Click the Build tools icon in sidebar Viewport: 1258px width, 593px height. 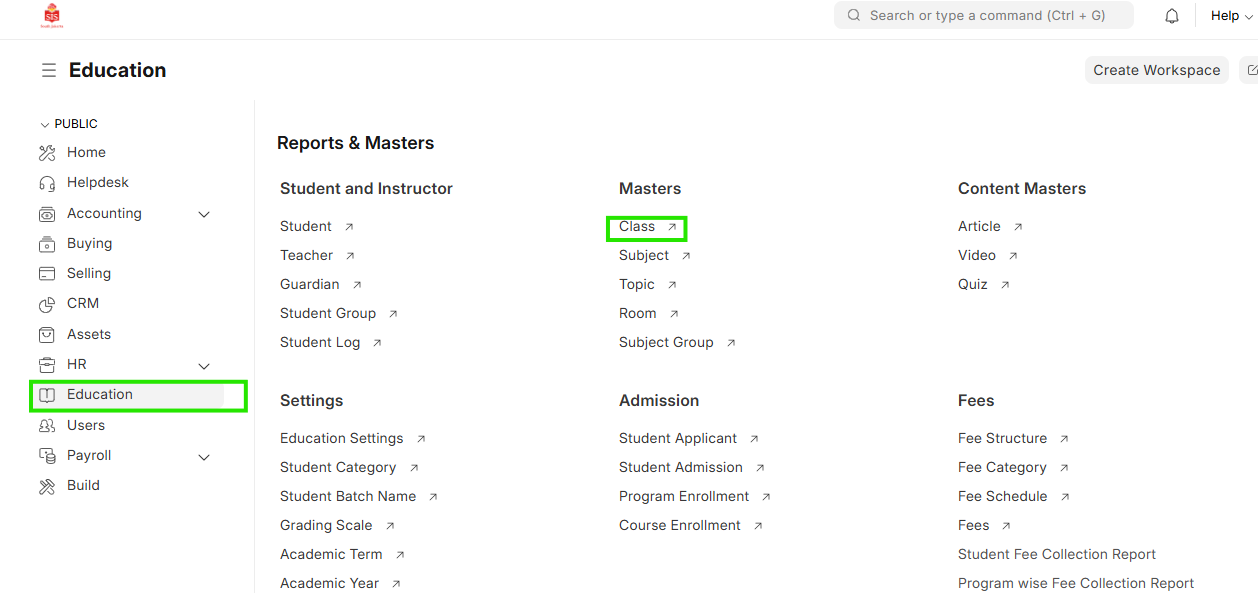coord(47,486)
